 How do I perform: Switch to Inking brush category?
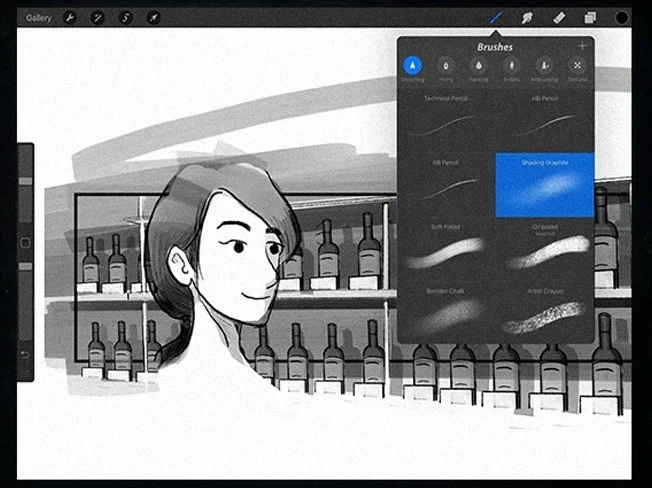[445, 67]
